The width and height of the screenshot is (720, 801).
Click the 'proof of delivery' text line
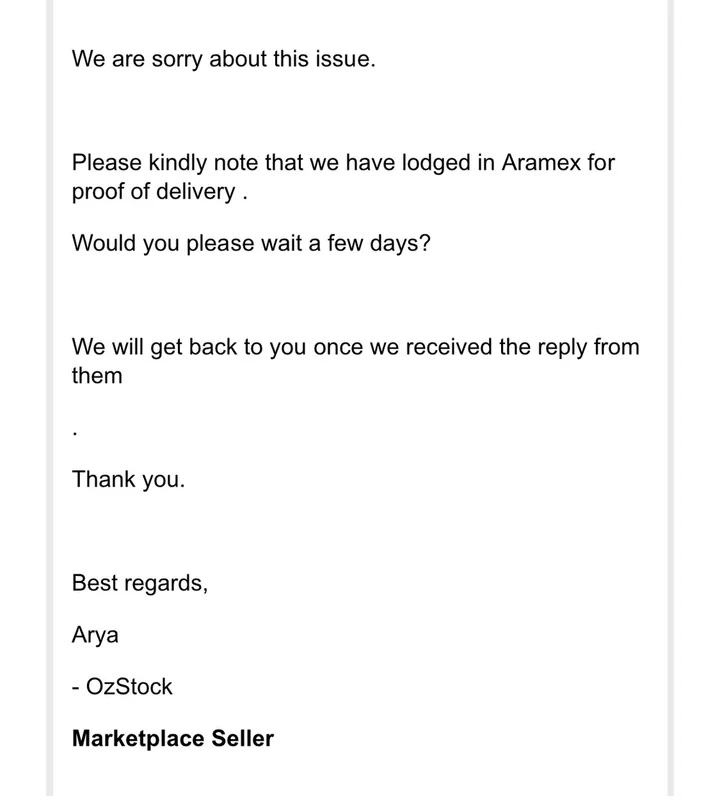tap(159, 193)
